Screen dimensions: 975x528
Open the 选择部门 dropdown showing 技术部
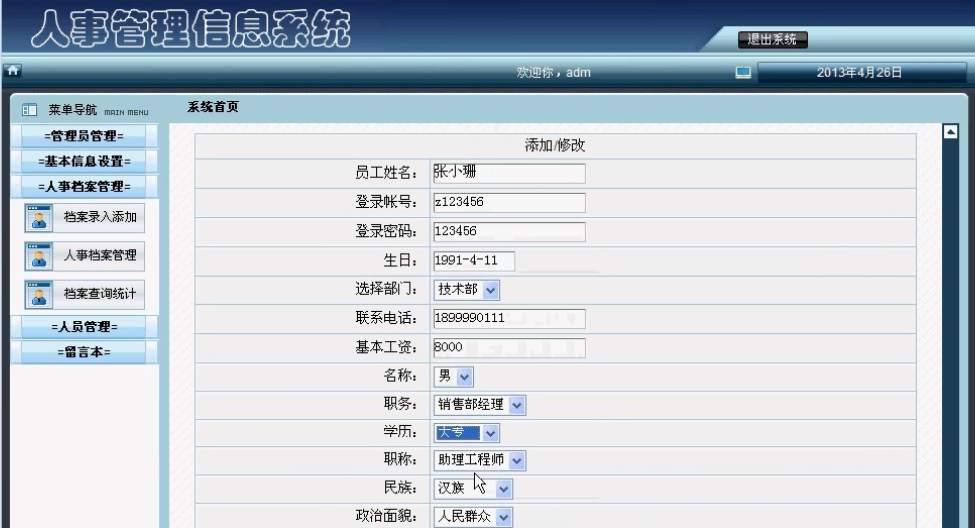pyautogui.click(x=466, y=290)
